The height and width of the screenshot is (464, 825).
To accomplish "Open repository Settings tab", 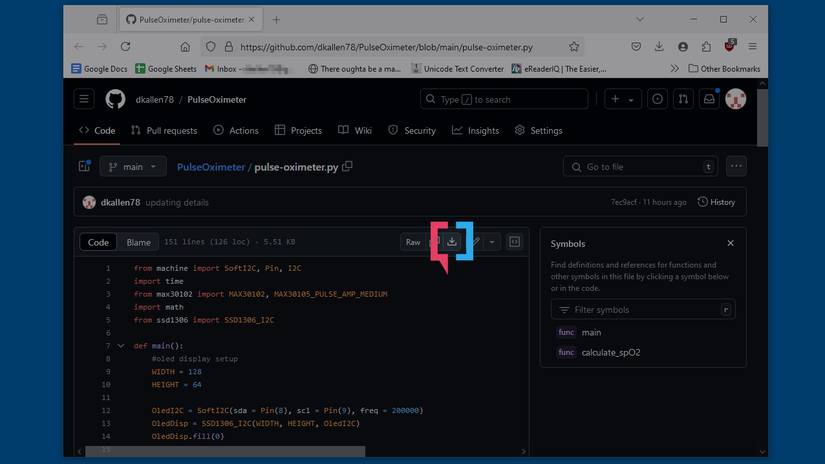I will 538,130.
